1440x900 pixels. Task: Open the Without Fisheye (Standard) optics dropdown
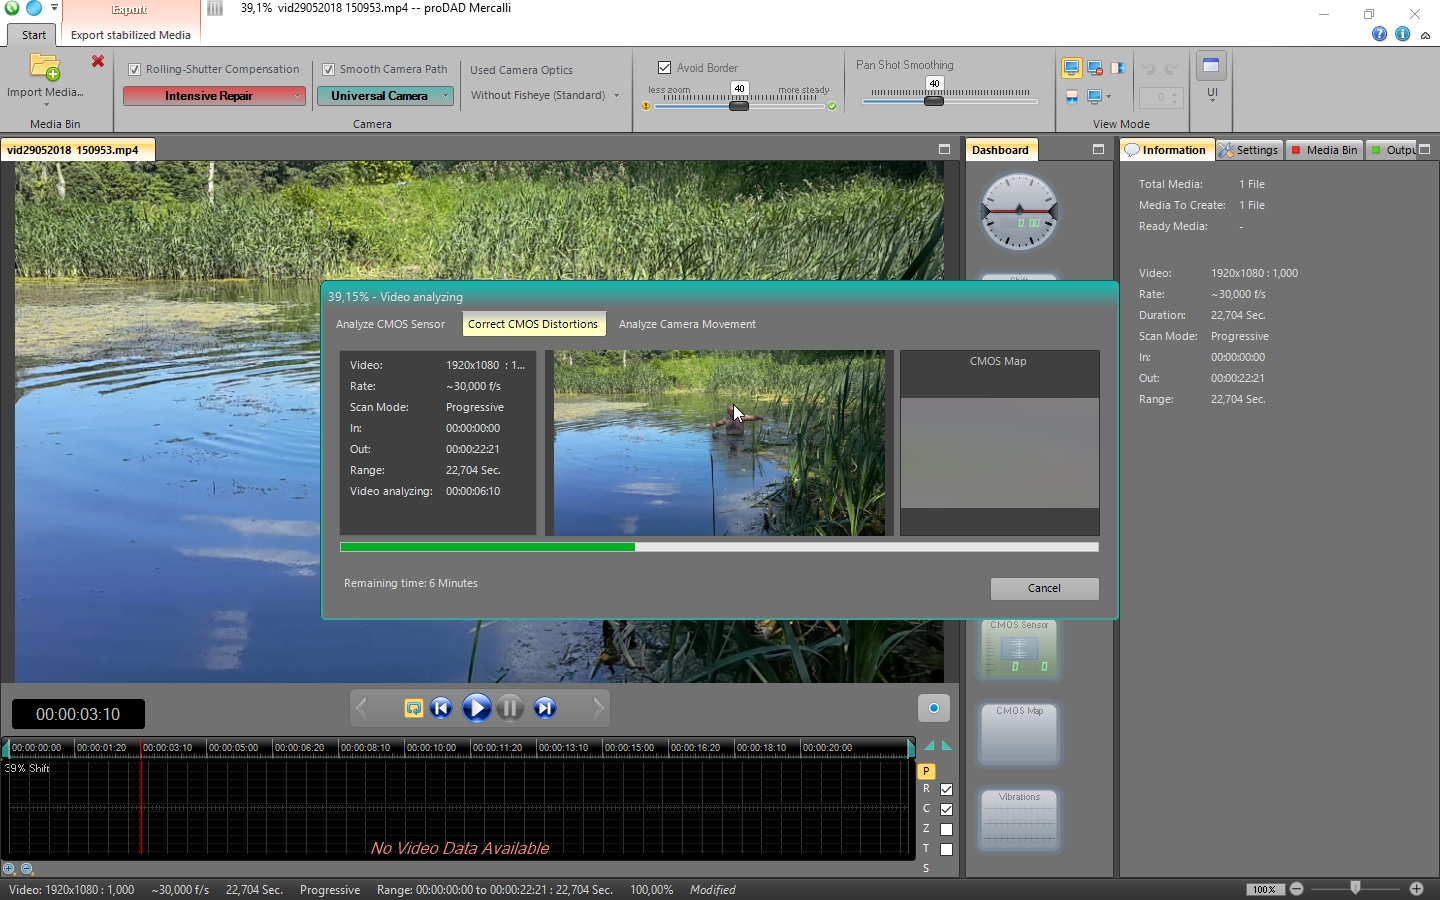[545, 96]
